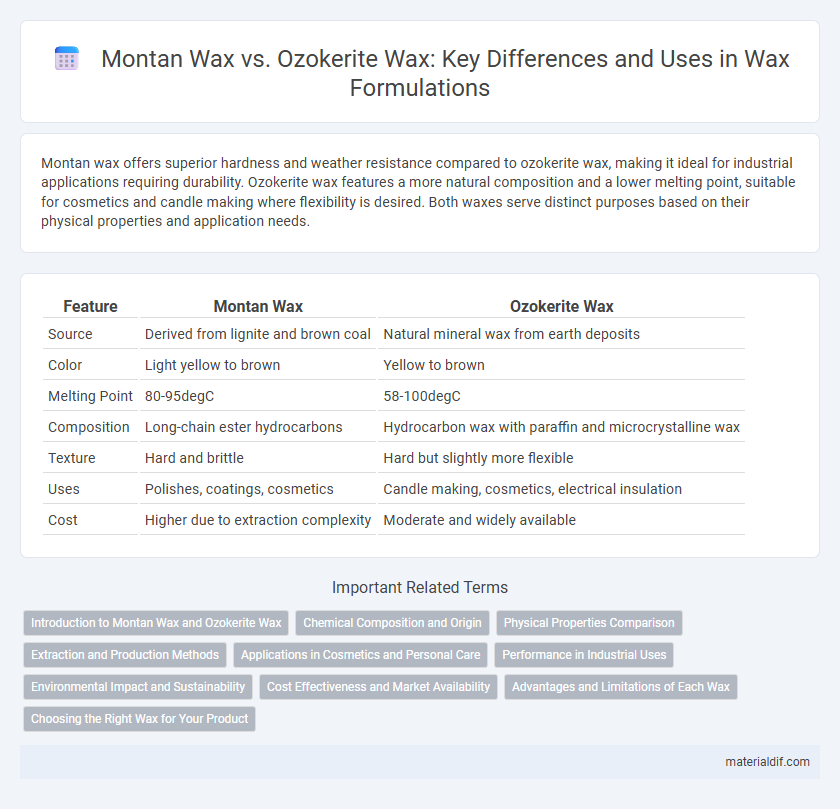Open Performance in Industrial Uses tag
Viewport: 840px width, 809px height.
pyautogui.click(x=584, y=655)
